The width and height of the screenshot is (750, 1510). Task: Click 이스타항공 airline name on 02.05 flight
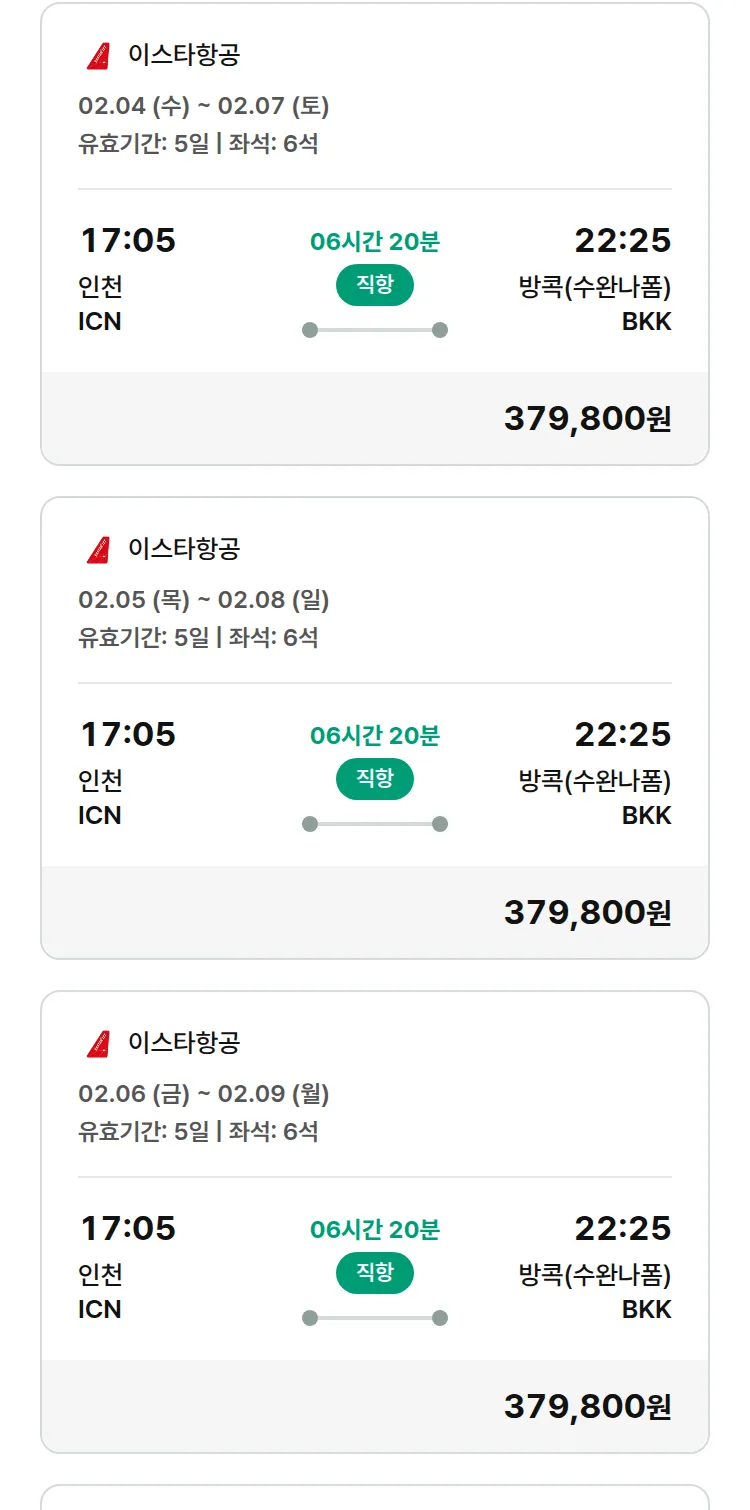tap(184, 549)
